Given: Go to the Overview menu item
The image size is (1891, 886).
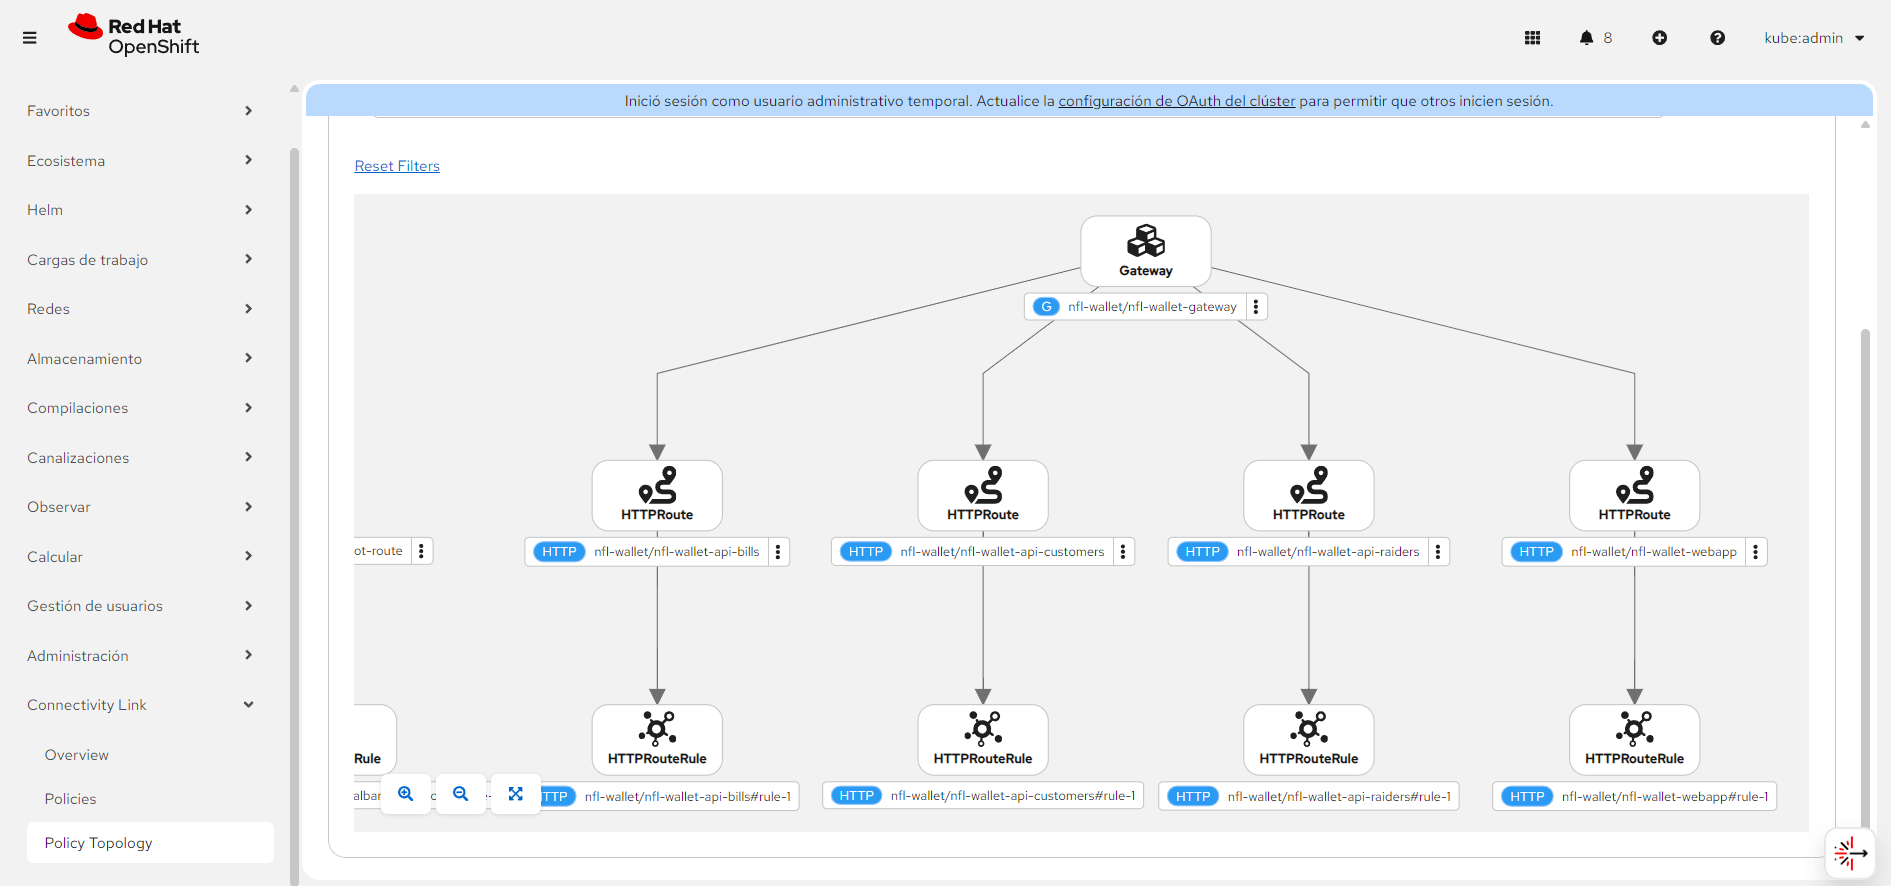Looking at the screenshot, I should (x=77, y=755).
